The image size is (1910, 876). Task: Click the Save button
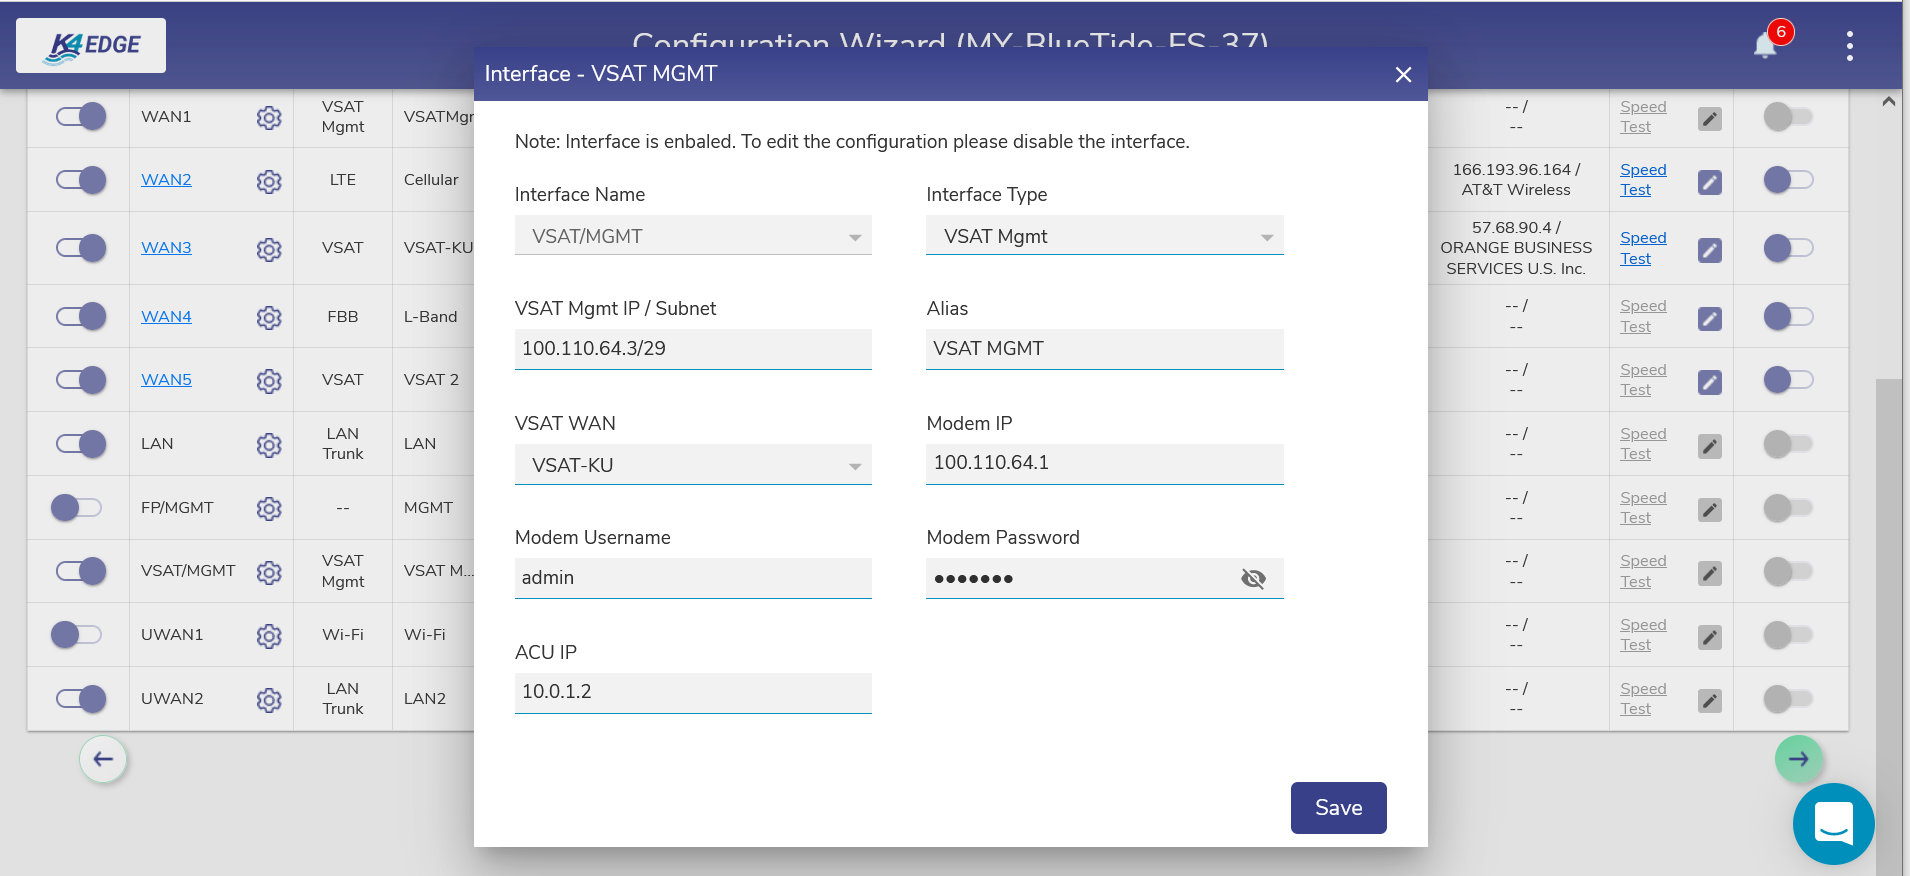coord(1338,808)
